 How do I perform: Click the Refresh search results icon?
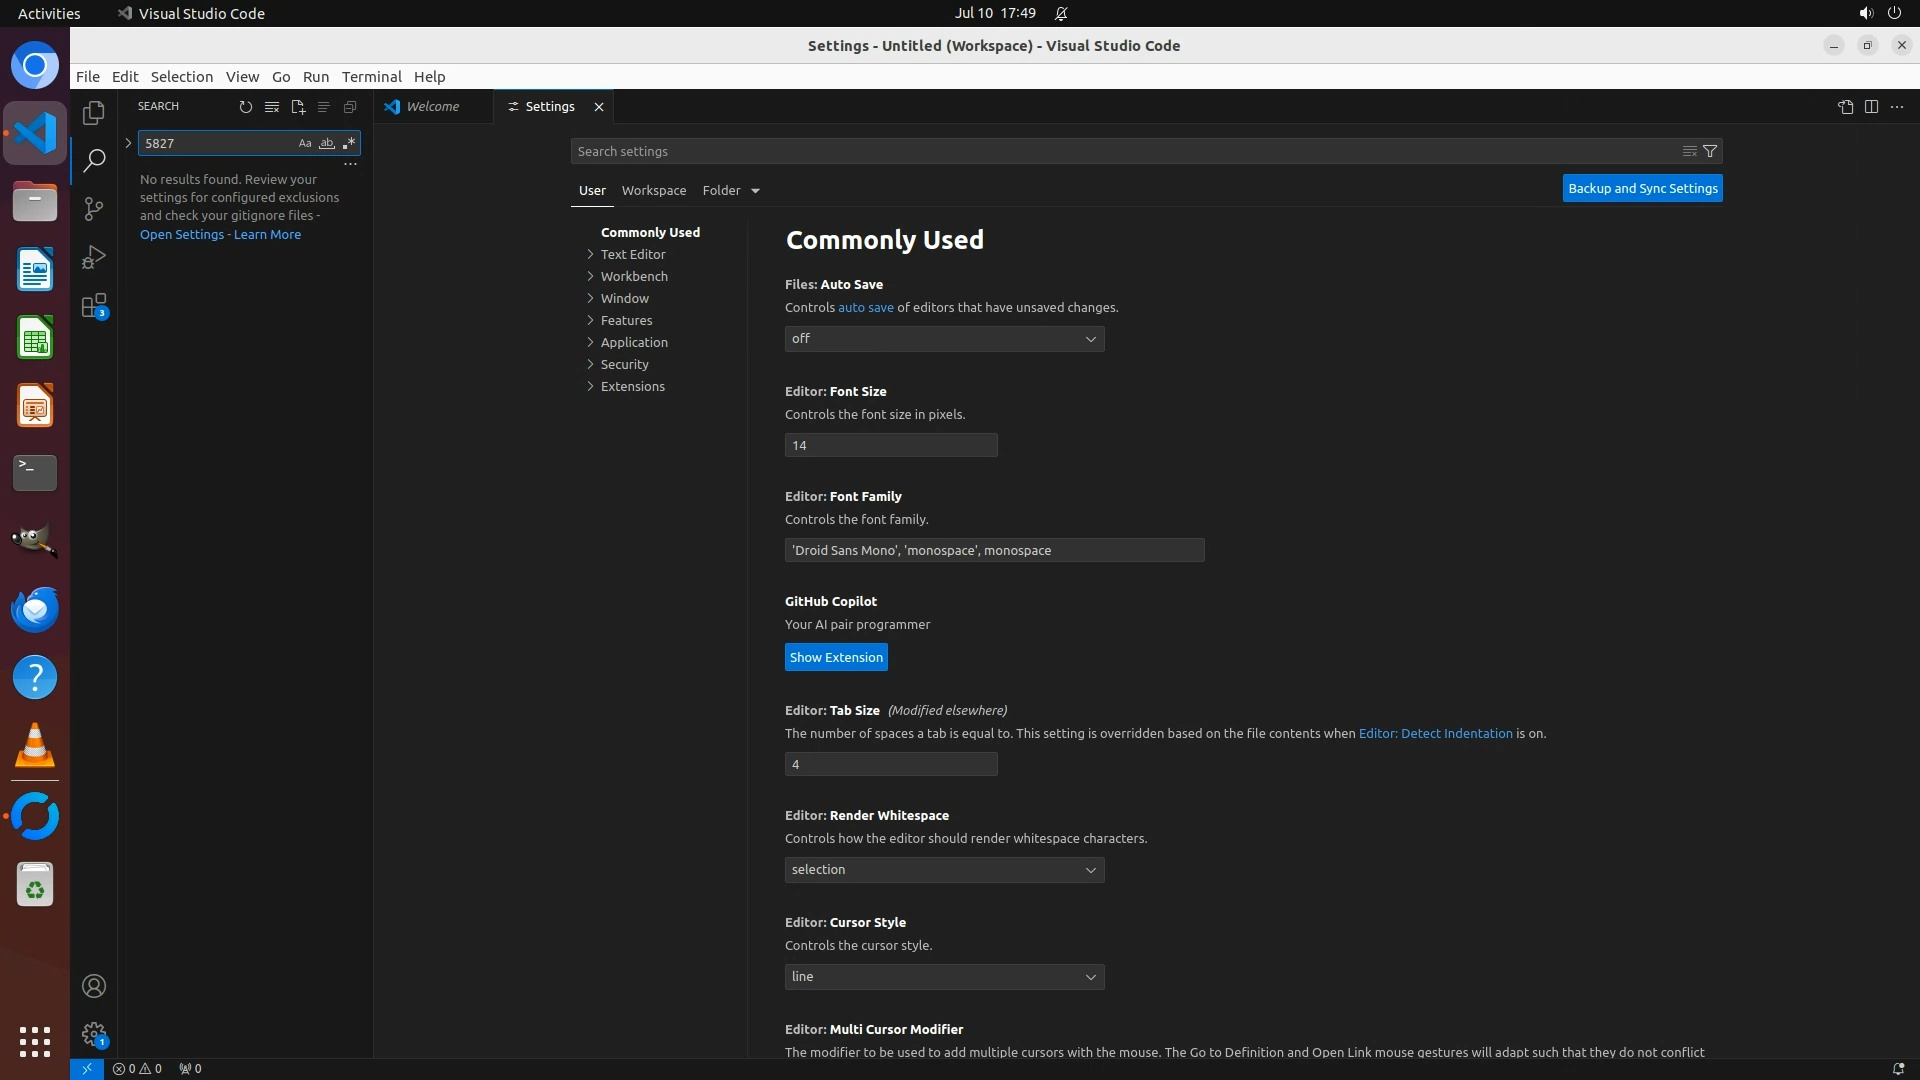pos(246,107)
